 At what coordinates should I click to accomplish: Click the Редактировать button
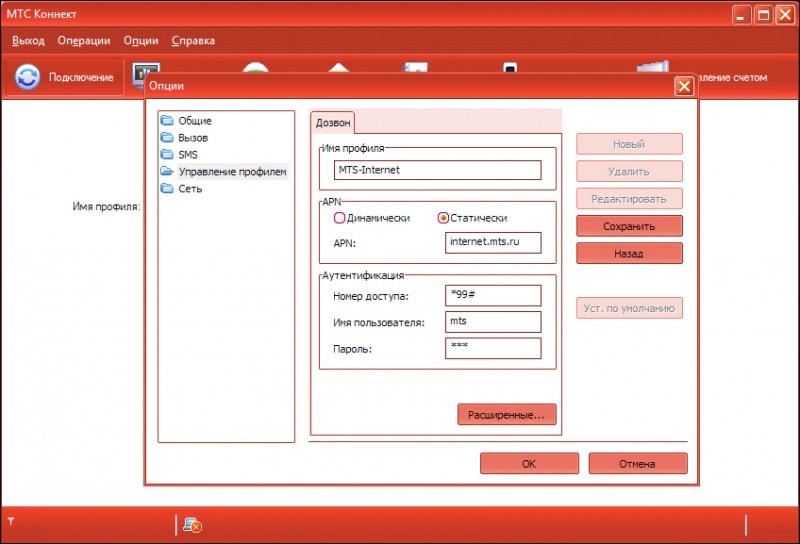tap(629, 199)
